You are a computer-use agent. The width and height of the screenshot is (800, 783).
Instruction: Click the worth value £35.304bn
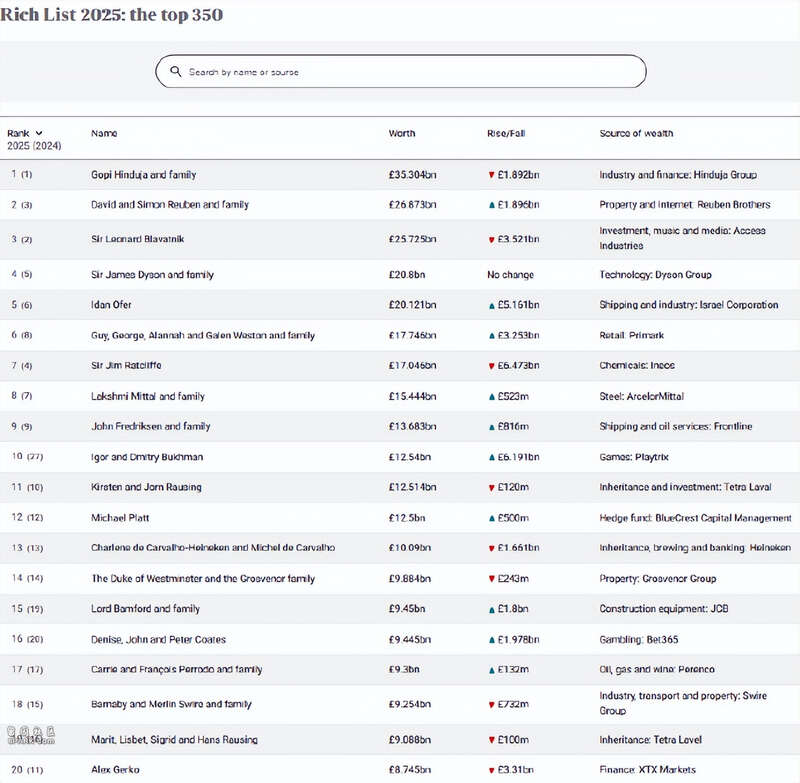(x=412, y=174)
